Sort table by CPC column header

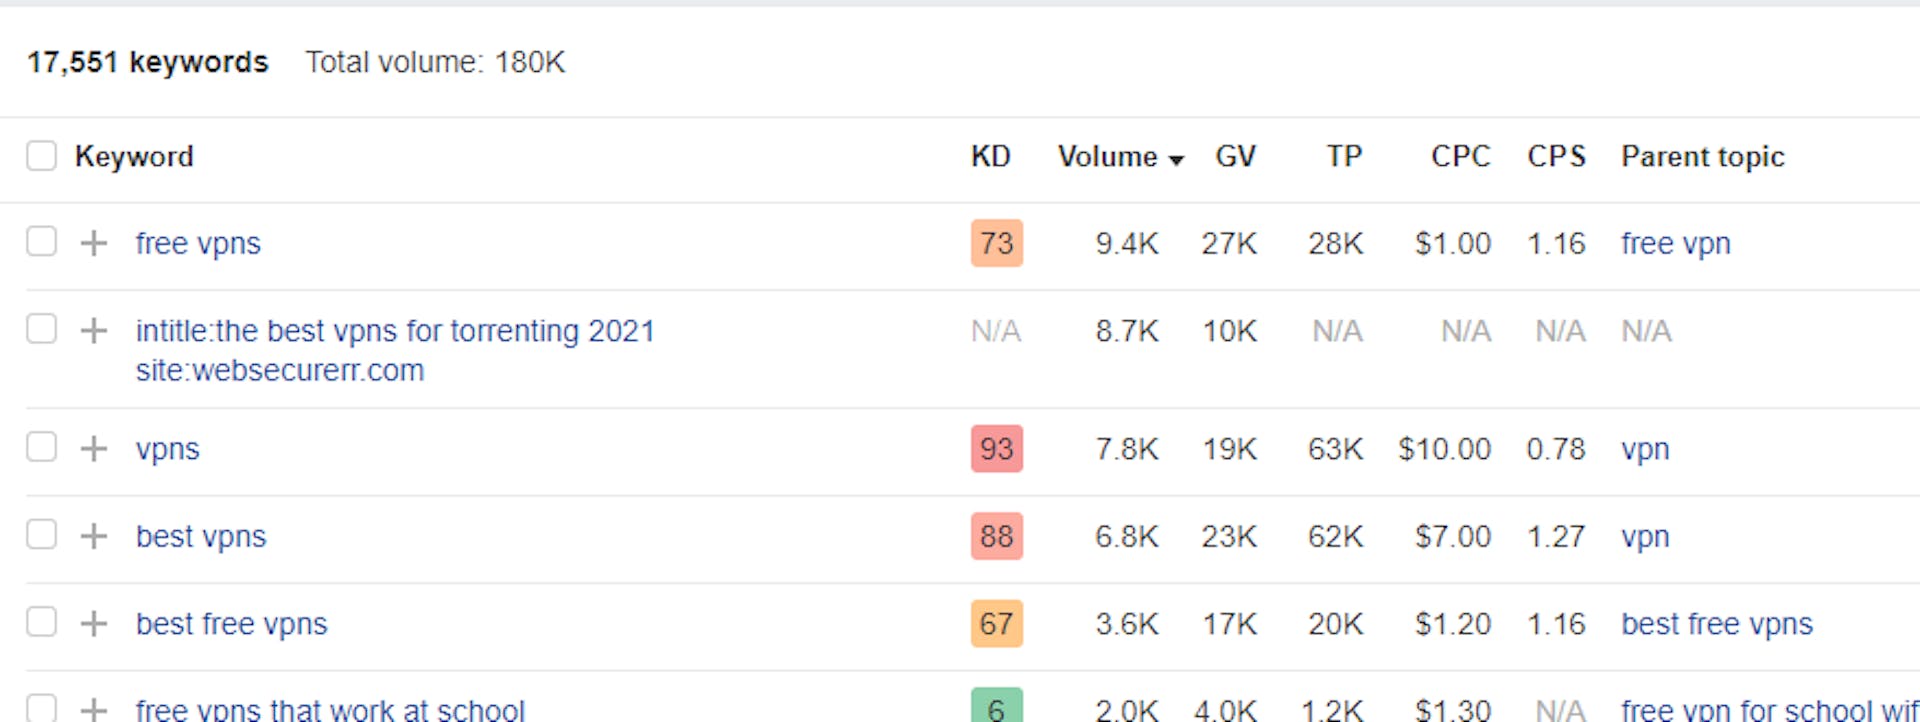point(1460,157)
